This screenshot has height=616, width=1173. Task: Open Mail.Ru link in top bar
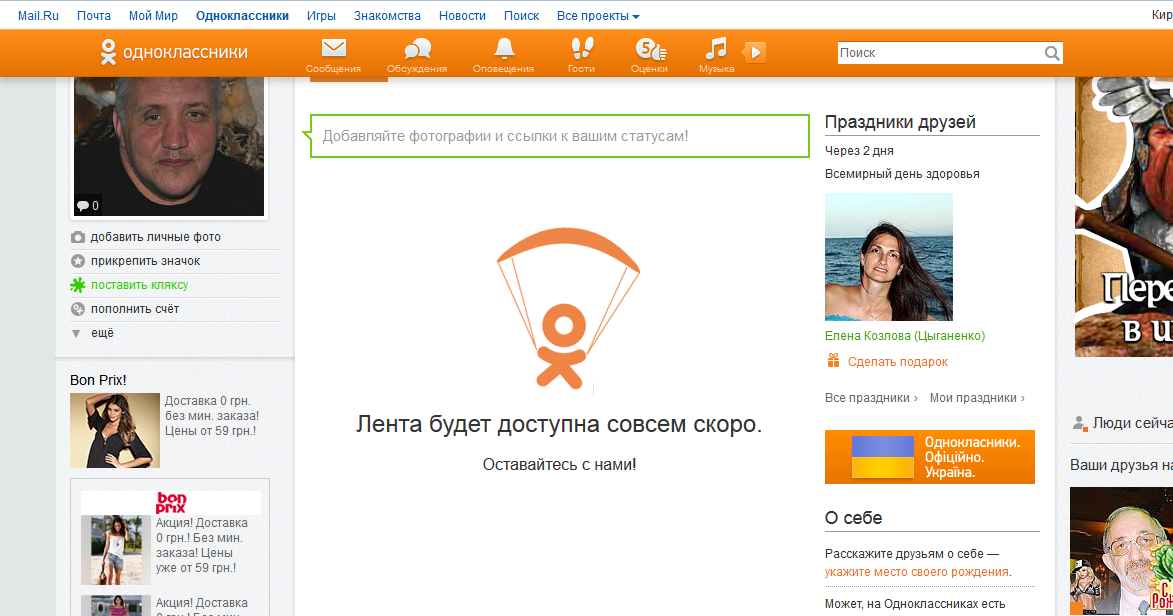(38, 16)
